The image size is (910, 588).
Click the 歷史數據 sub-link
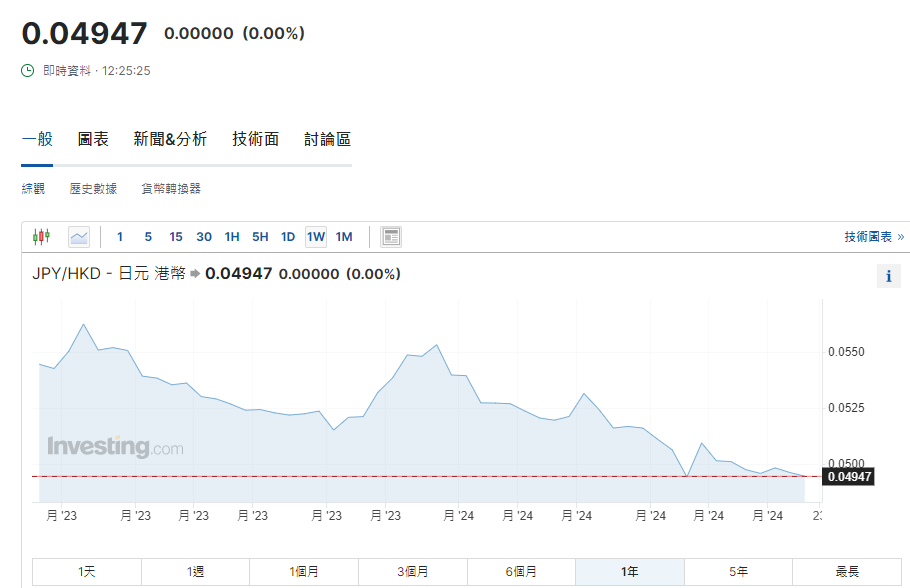[x=93, y=188]
